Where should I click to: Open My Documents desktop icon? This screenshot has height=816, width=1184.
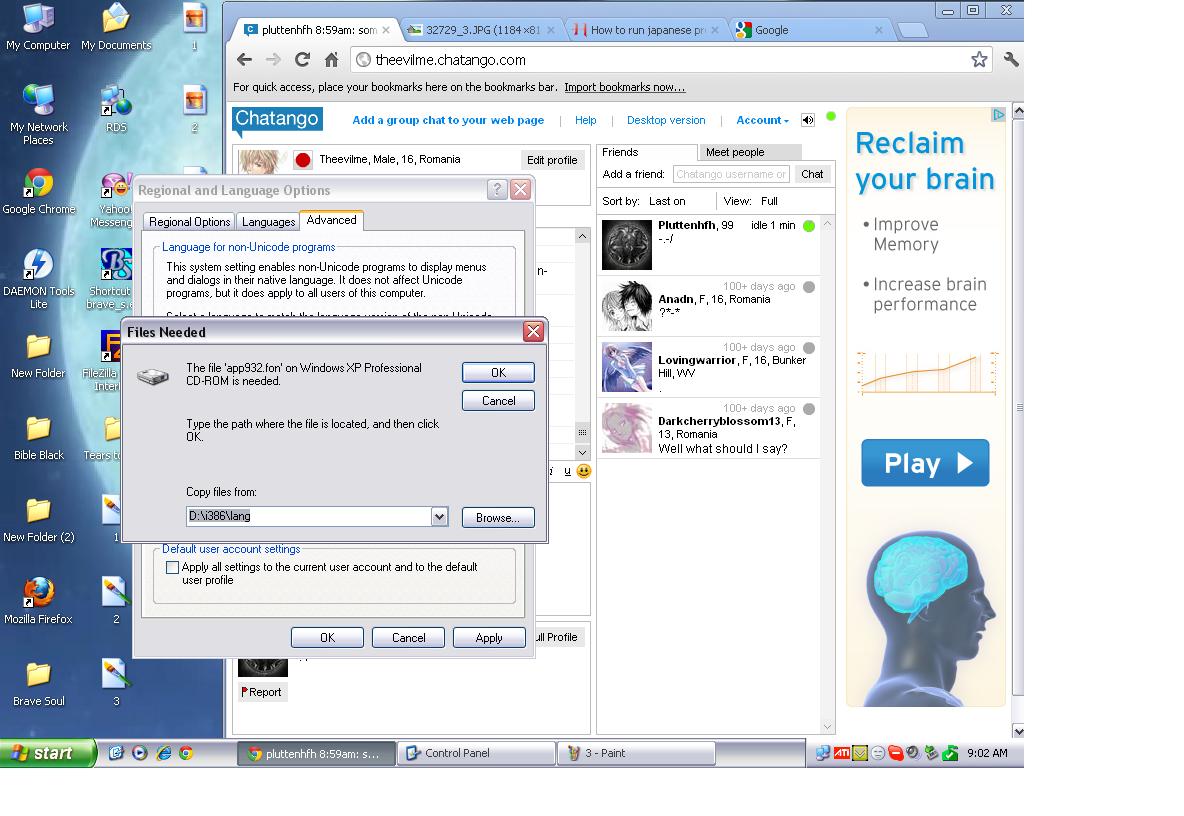116,27
